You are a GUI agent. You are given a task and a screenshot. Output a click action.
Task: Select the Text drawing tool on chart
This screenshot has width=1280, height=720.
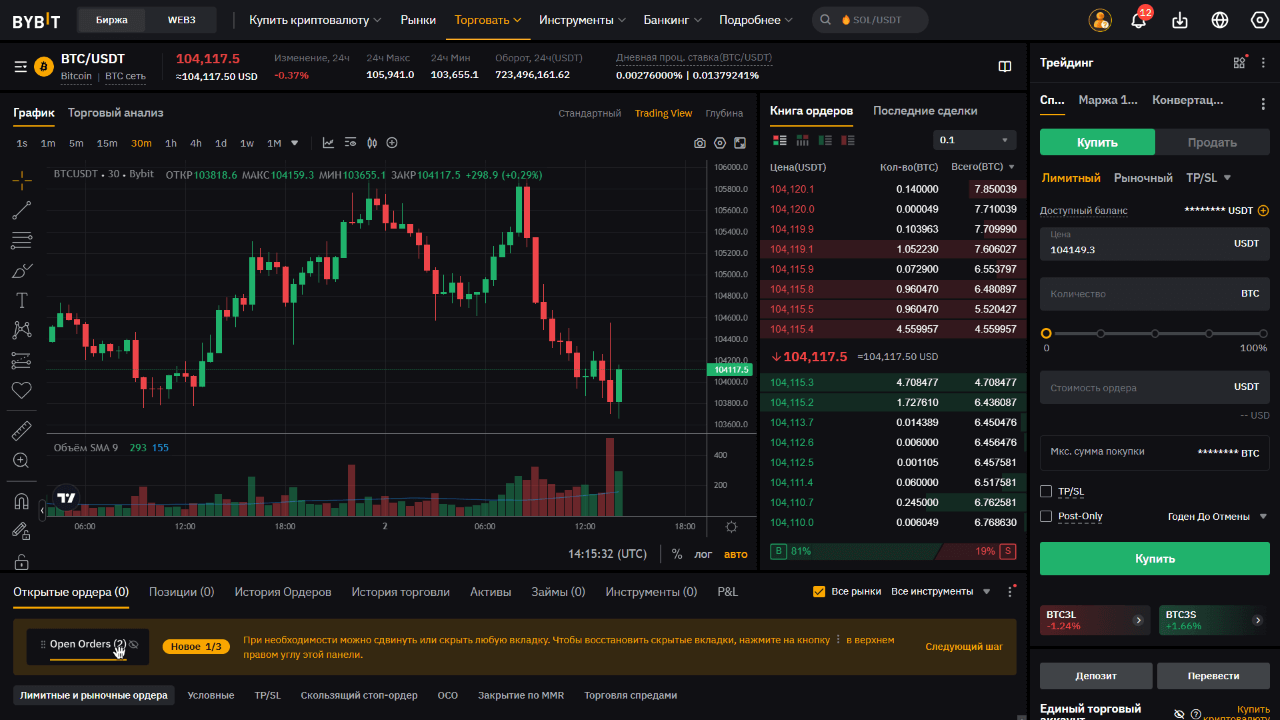point(21,300)
